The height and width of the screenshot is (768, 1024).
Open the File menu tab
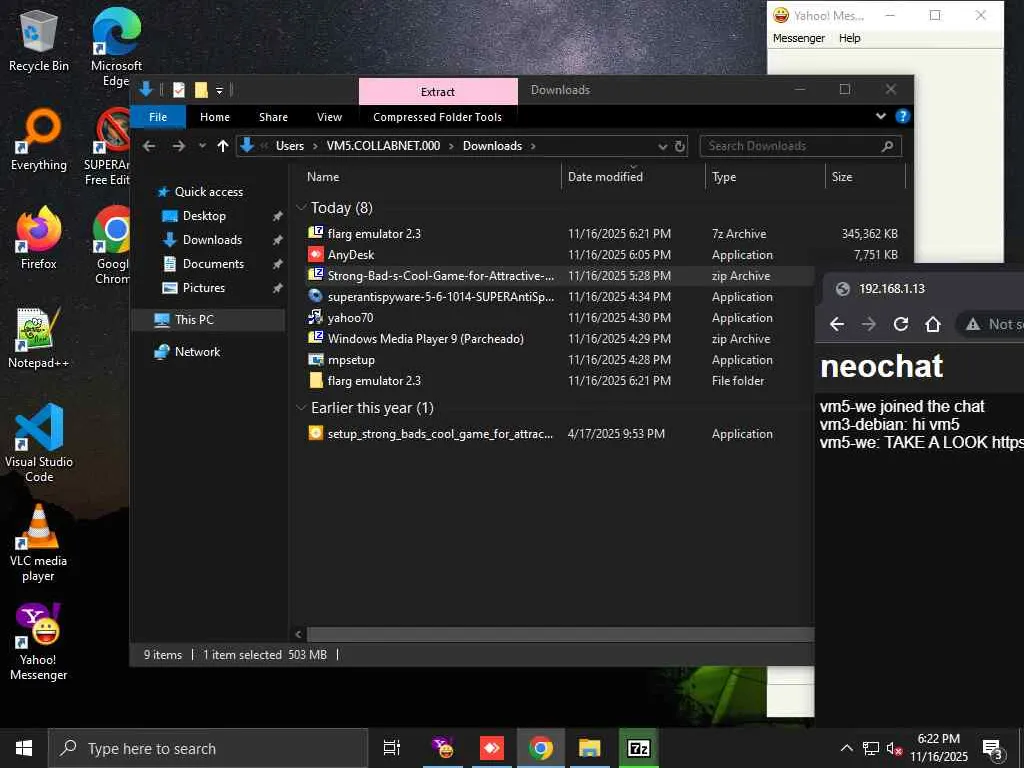point(158,117)
